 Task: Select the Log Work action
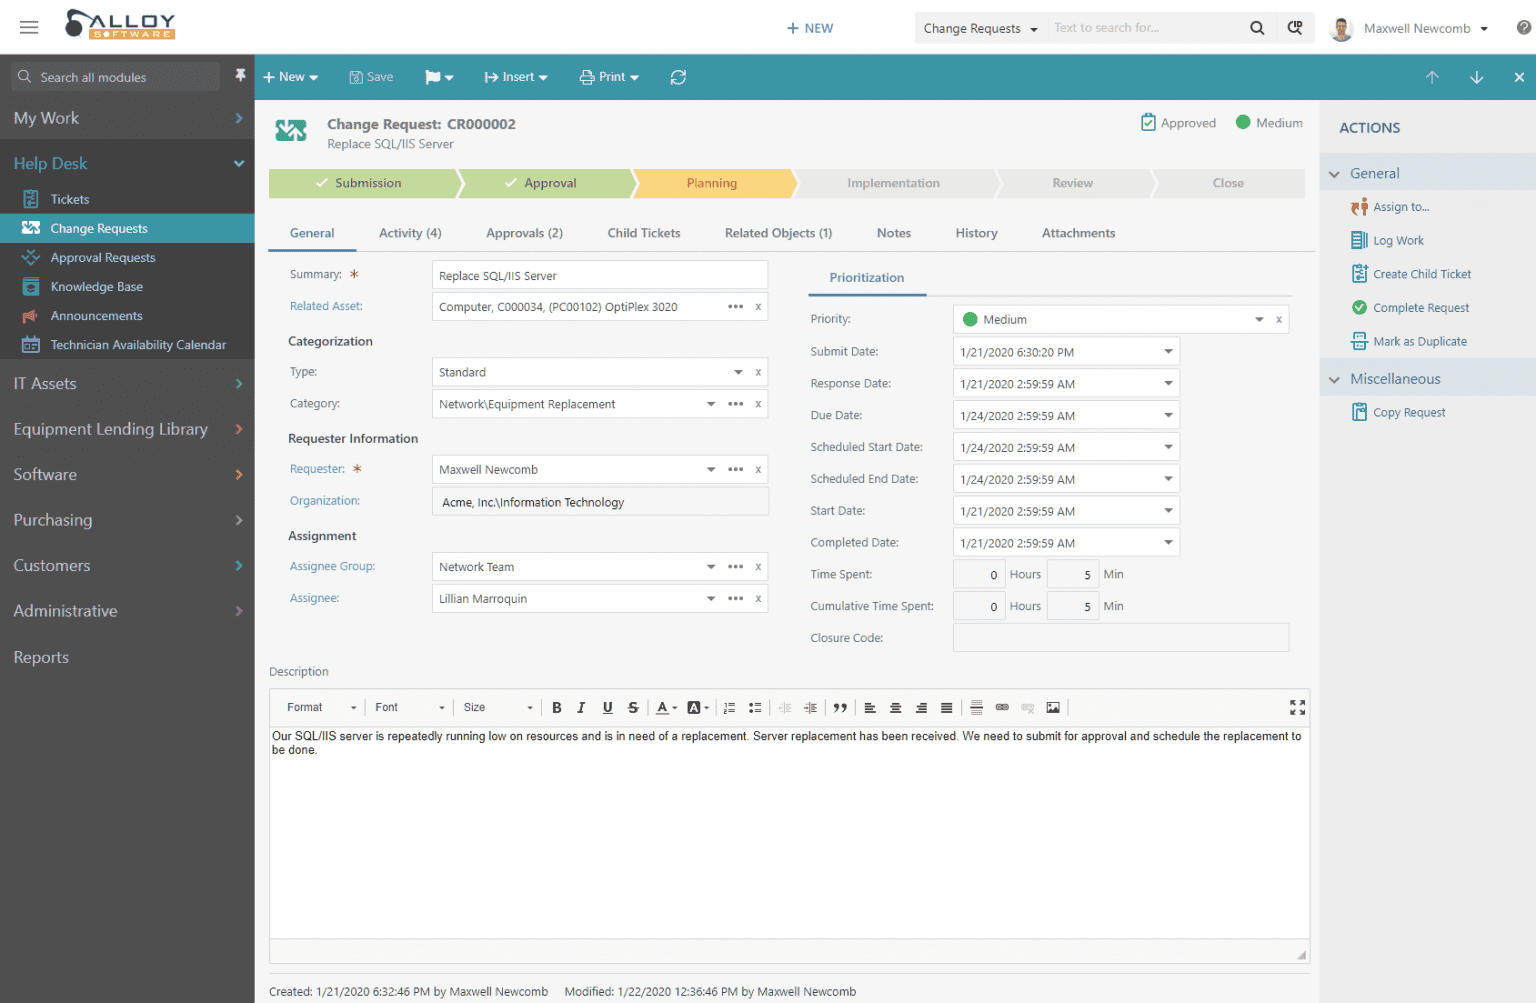coord(1397,240)
